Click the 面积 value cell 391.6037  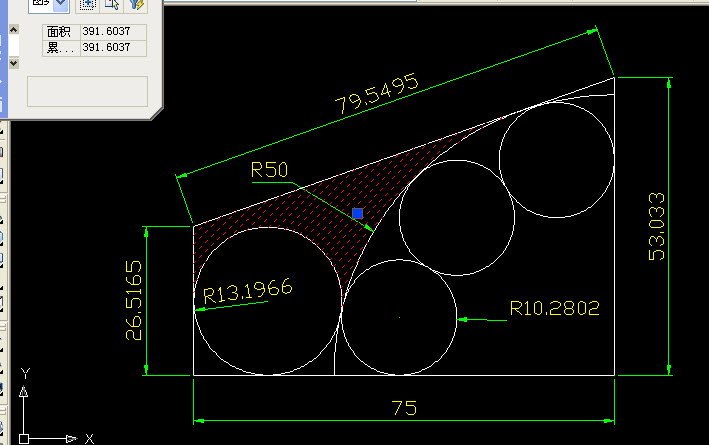[x=113, y=32]
